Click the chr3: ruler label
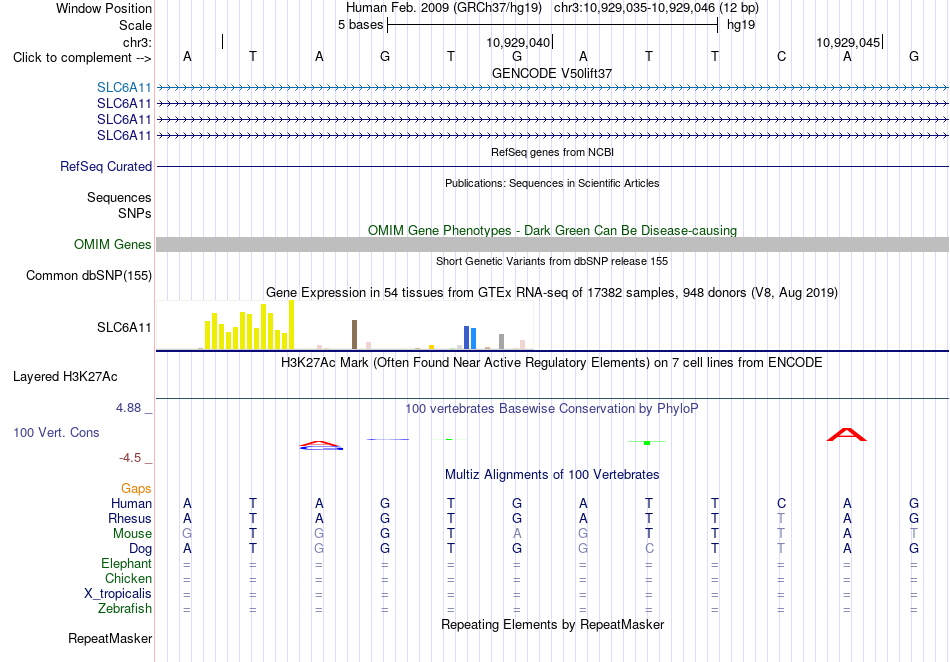This screenshot has width=950, height=662. (137, 43)
